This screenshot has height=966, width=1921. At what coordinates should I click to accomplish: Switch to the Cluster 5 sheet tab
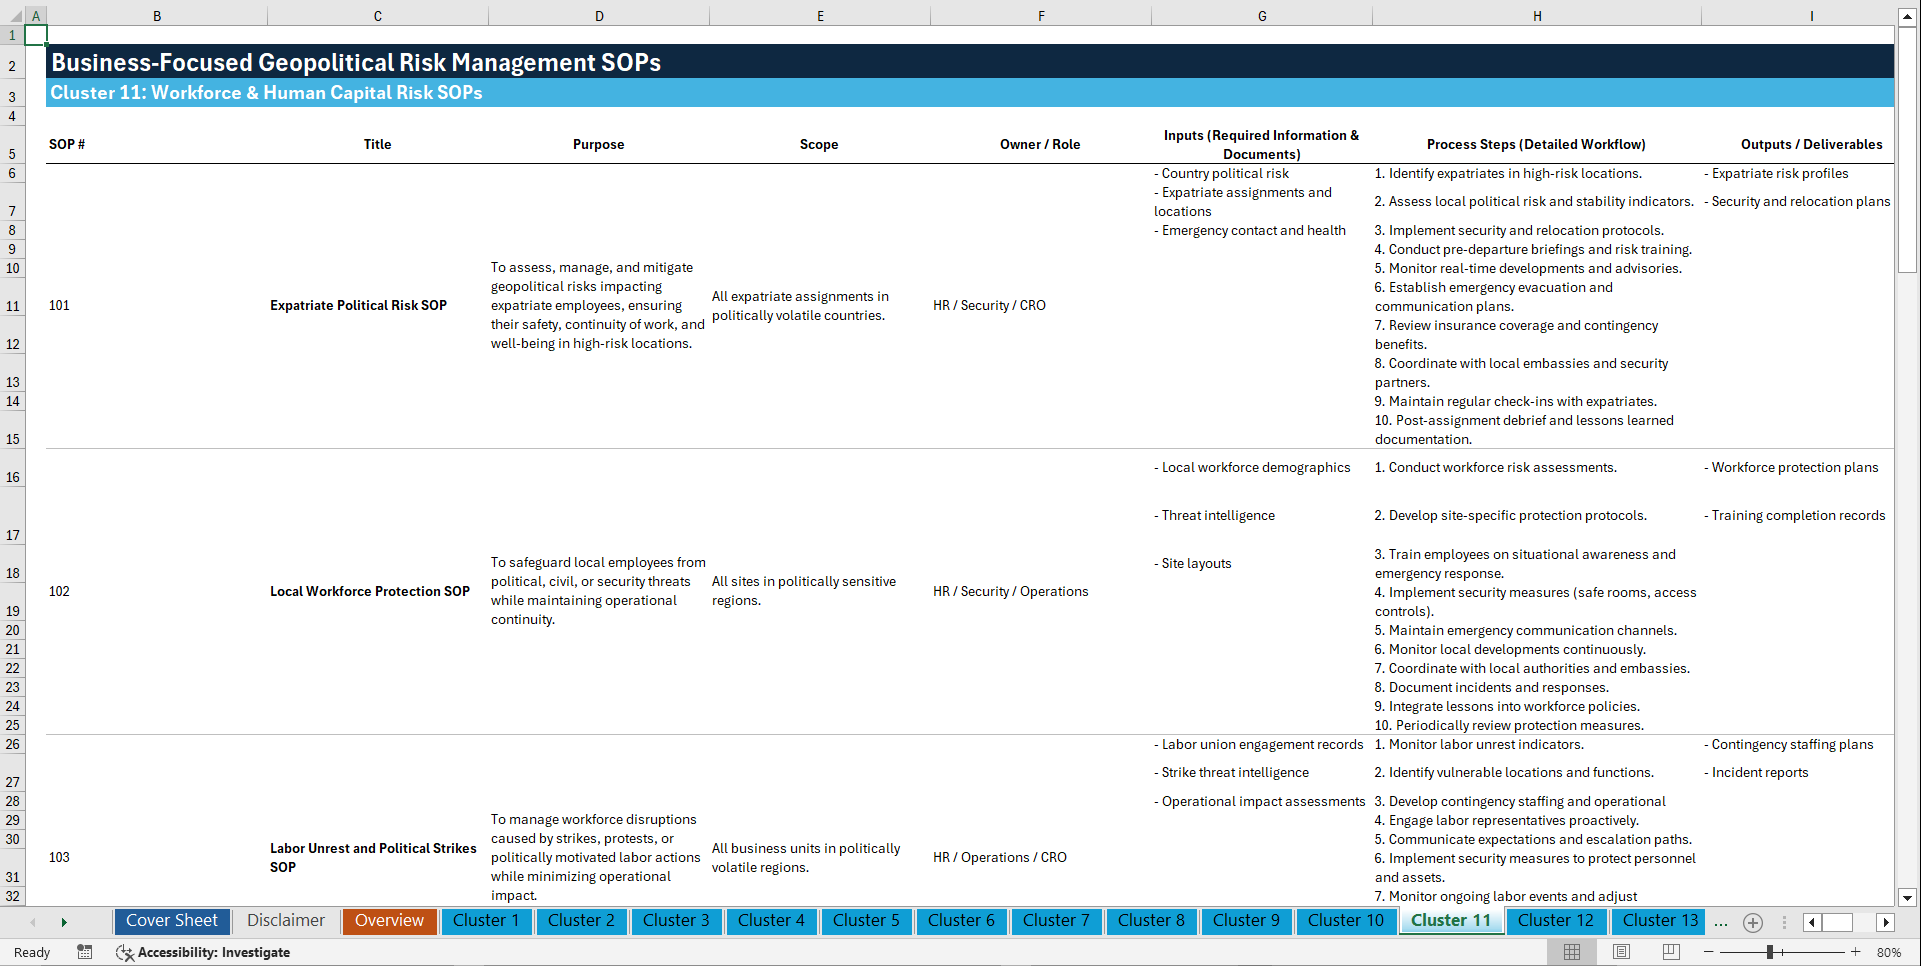coord(866,920)
